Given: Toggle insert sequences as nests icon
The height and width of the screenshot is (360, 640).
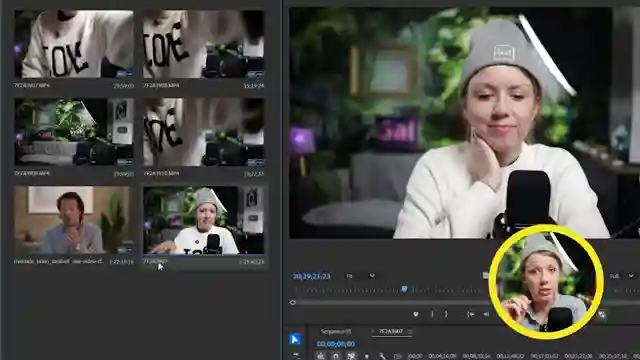Looking at the screenshot, I should (x=320, y=356).
